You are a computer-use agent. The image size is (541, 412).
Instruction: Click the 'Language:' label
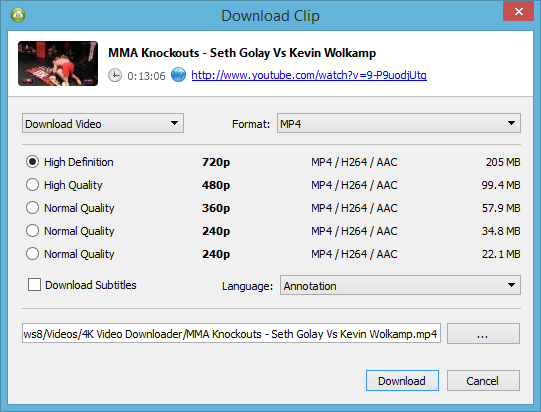pyautogui.click(x=247, y=286)
